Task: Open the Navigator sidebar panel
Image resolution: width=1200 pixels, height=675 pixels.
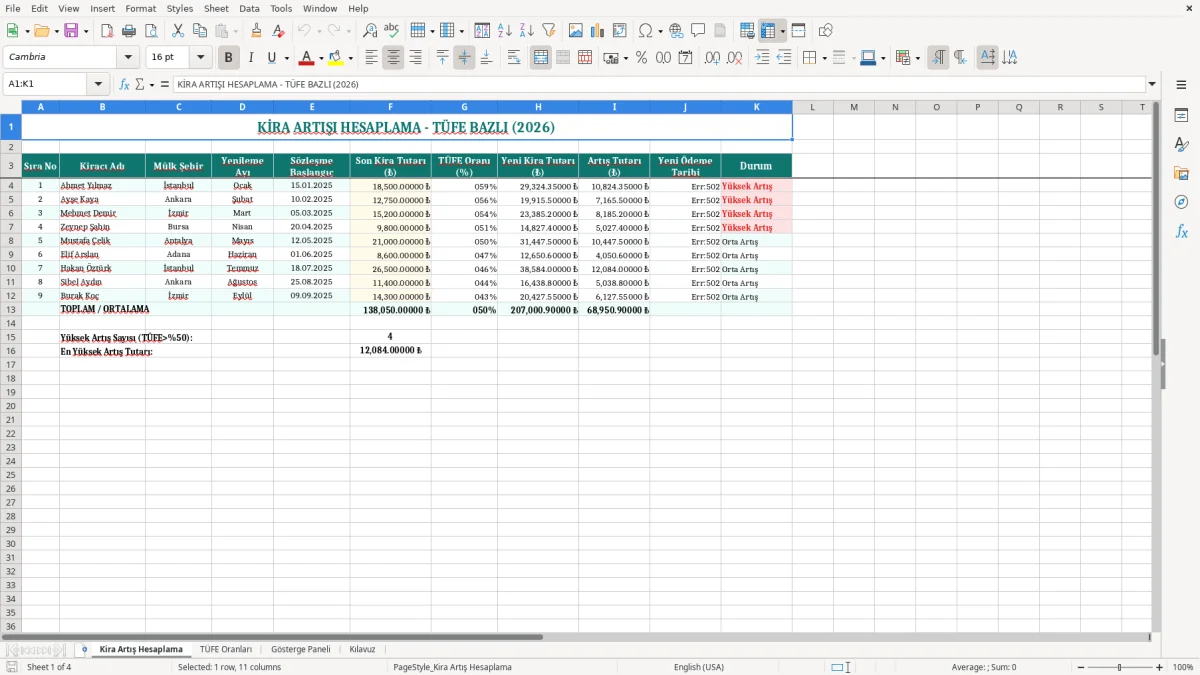Action: [1181, 202]
